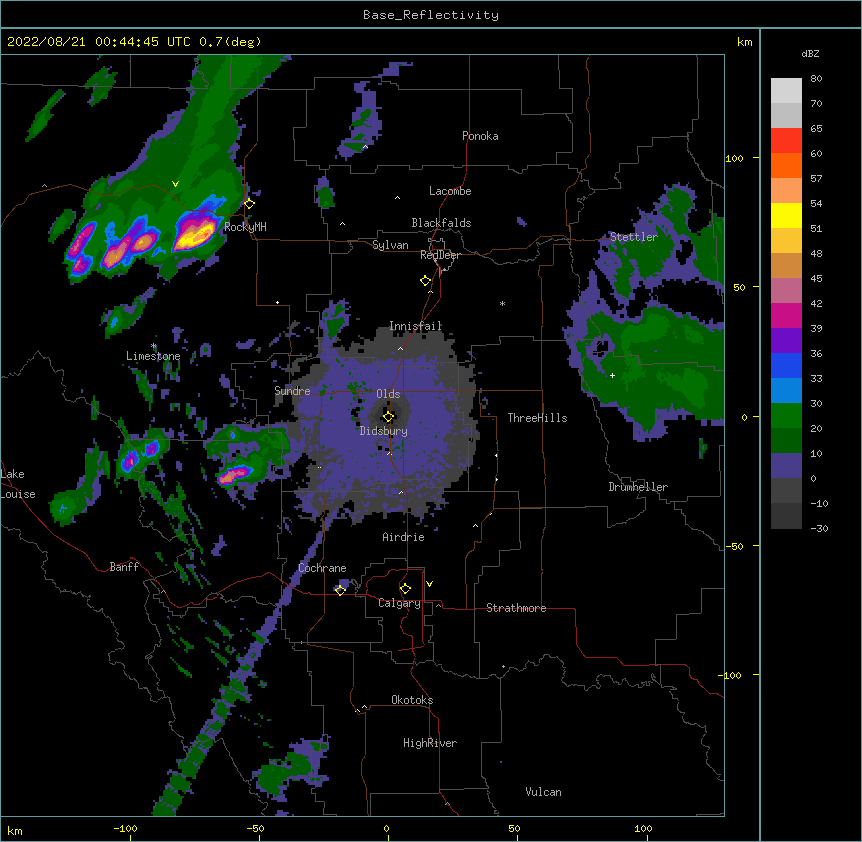Pick the light gray 70-80 dBZ legend swatch
Image resolution: width=862 pixels, height=842 pixels.
[786, 91]
